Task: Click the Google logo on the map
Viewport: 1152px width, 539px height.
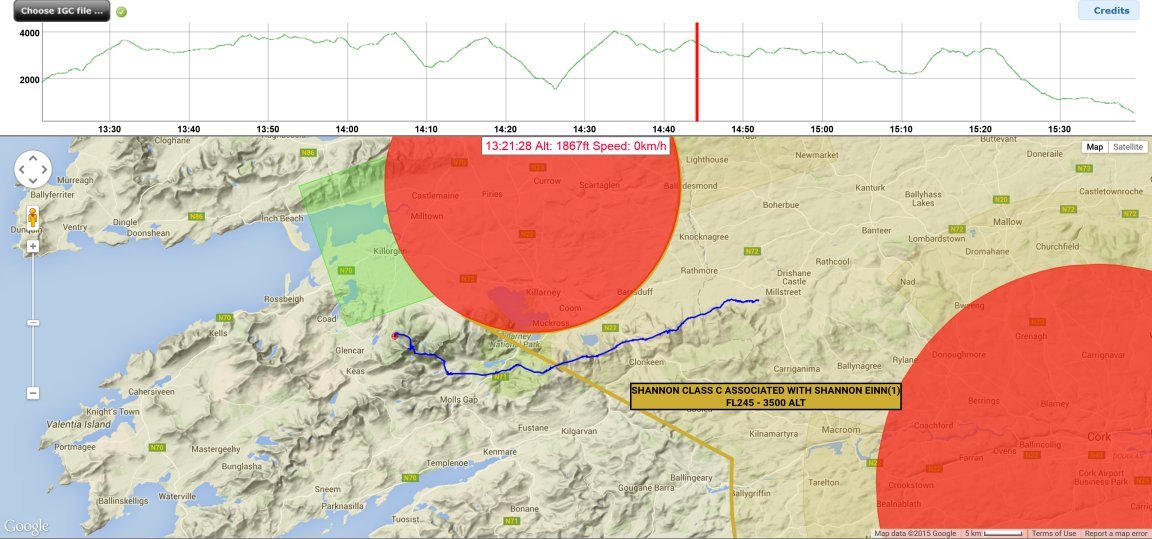Action: pos(26,527)
